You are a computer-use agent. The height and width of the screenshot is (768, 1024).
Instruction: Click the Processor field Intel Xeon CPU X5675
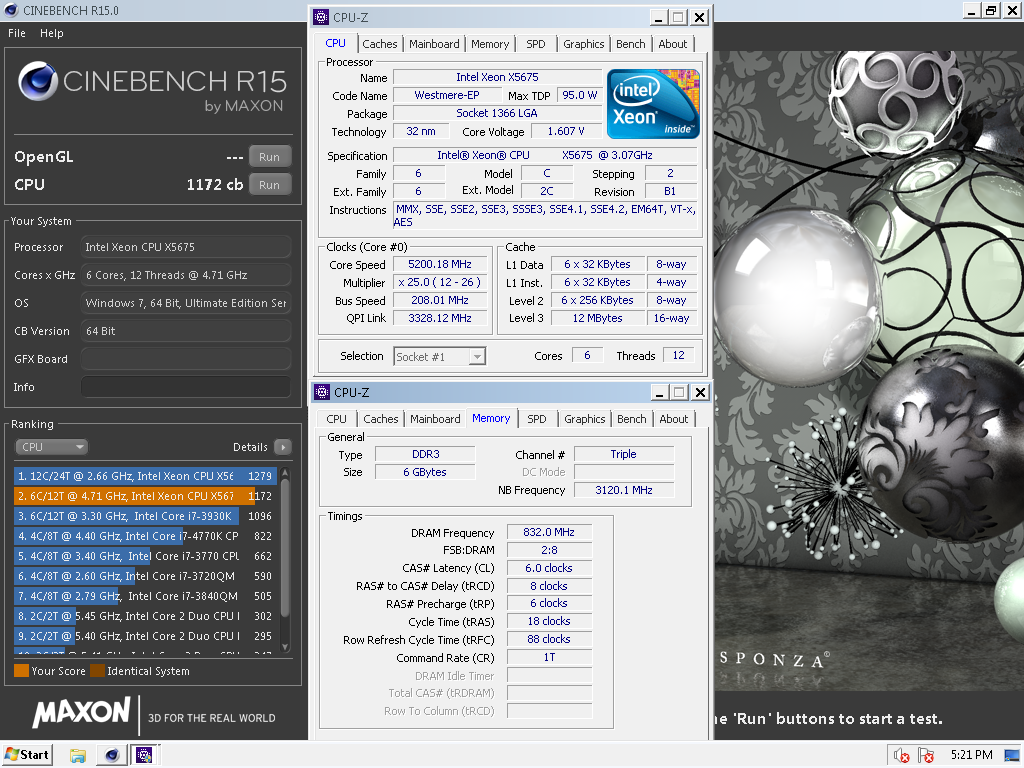pos(186,247)
